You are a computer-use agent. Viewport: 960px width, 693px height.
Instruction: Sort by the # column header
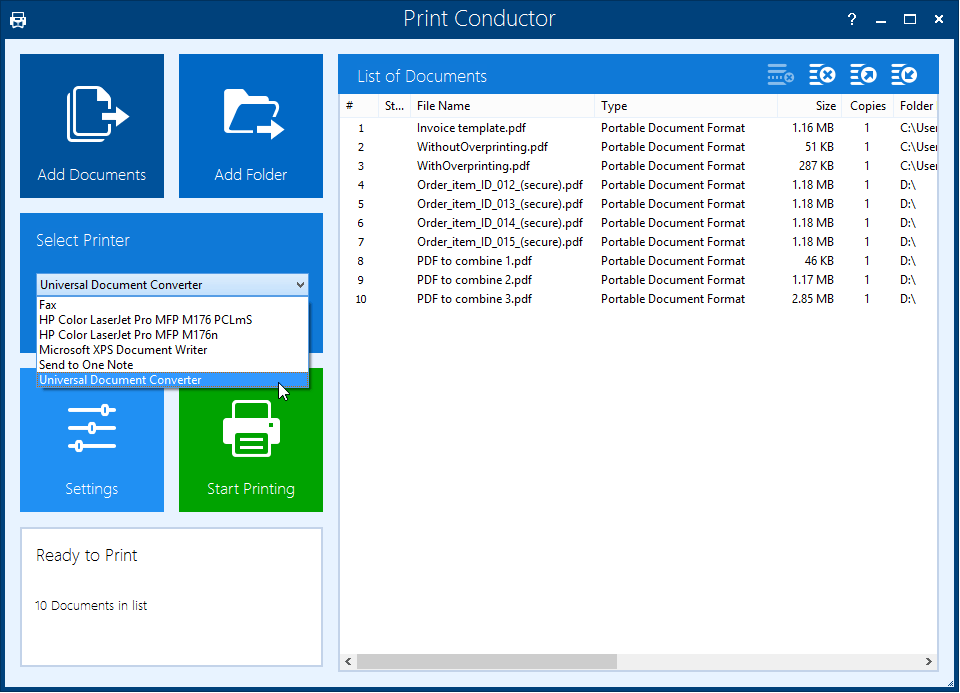[x=359, y=106]
